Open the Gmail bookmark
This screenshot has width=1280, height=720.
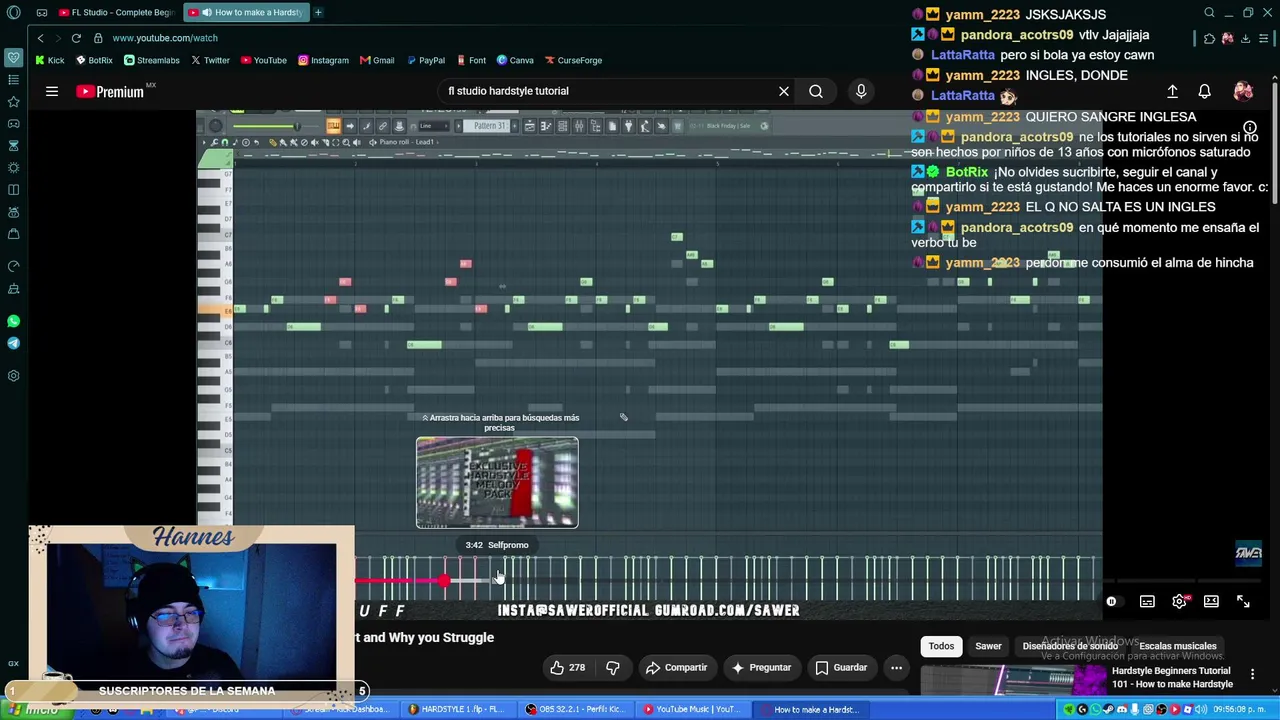click(377, 61)
